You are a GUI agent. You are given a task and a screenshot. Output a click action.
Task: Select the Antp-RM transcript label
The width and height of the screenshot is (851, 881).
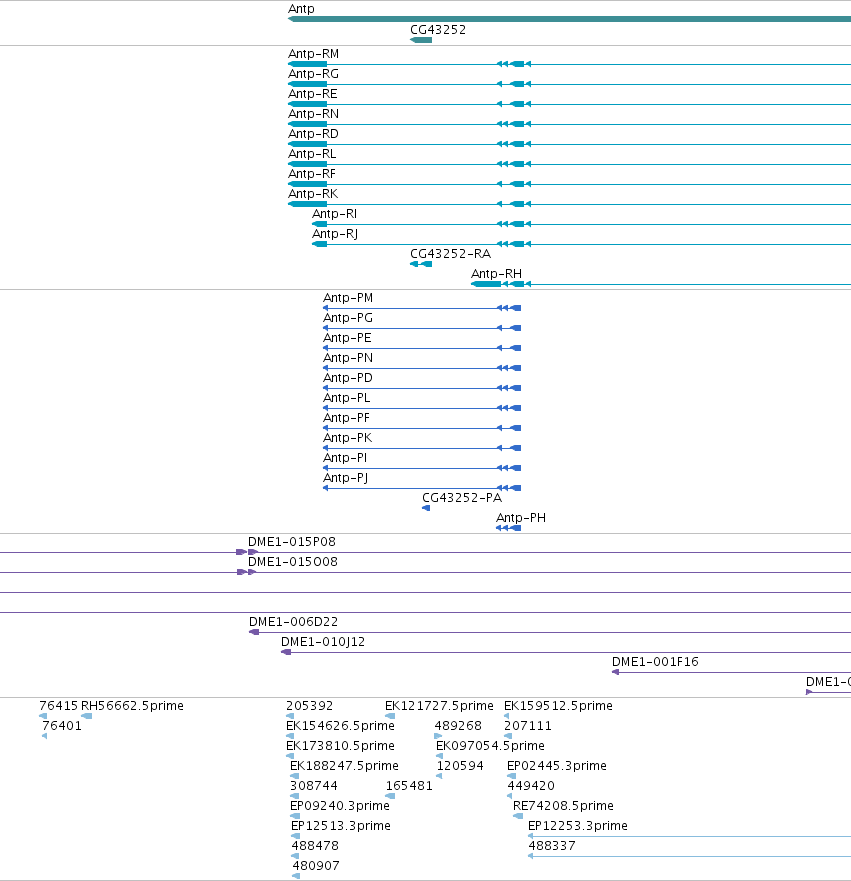pos(313,54)
